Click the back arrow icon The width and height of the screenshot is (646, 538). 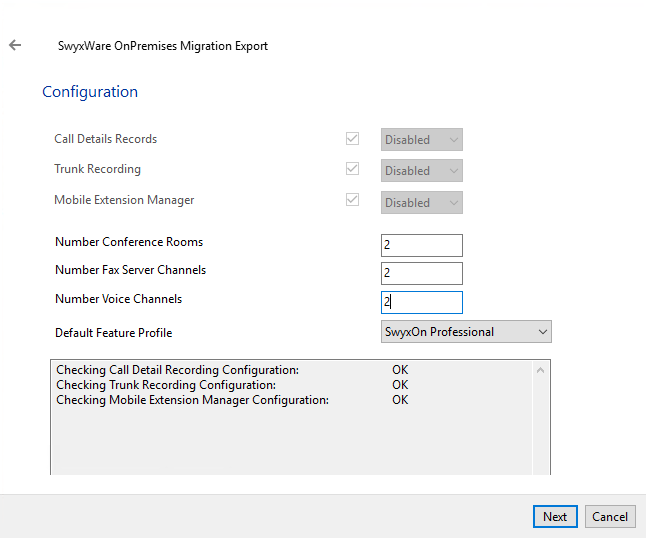click(x=15, y=45)
